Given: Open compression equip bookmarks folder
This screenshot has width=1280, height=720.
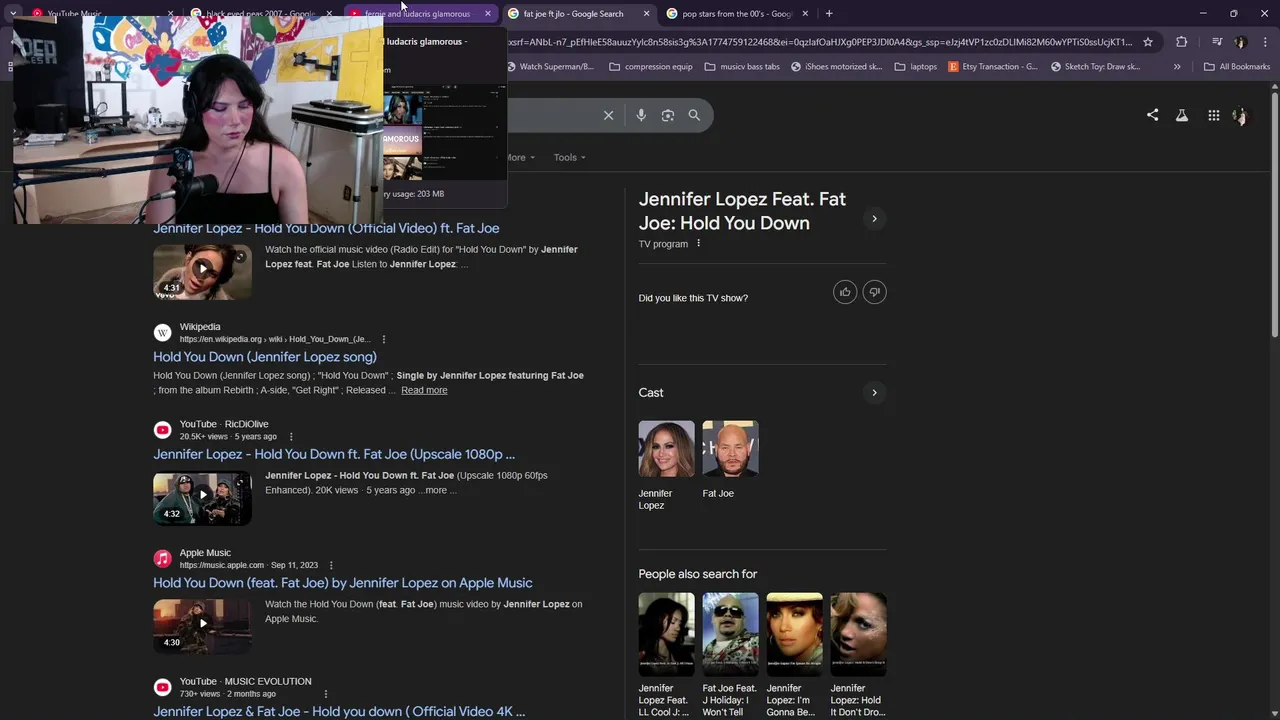Looking at the screenshot, I should click(x=651, y=67).
